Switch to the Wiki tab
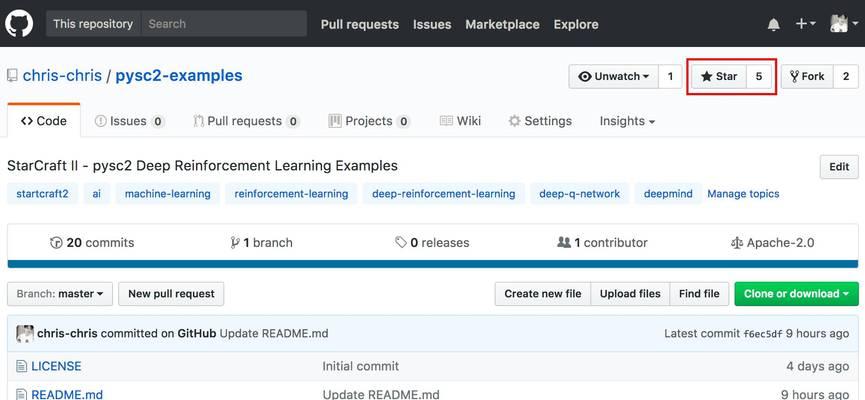 tap(460, 121)
